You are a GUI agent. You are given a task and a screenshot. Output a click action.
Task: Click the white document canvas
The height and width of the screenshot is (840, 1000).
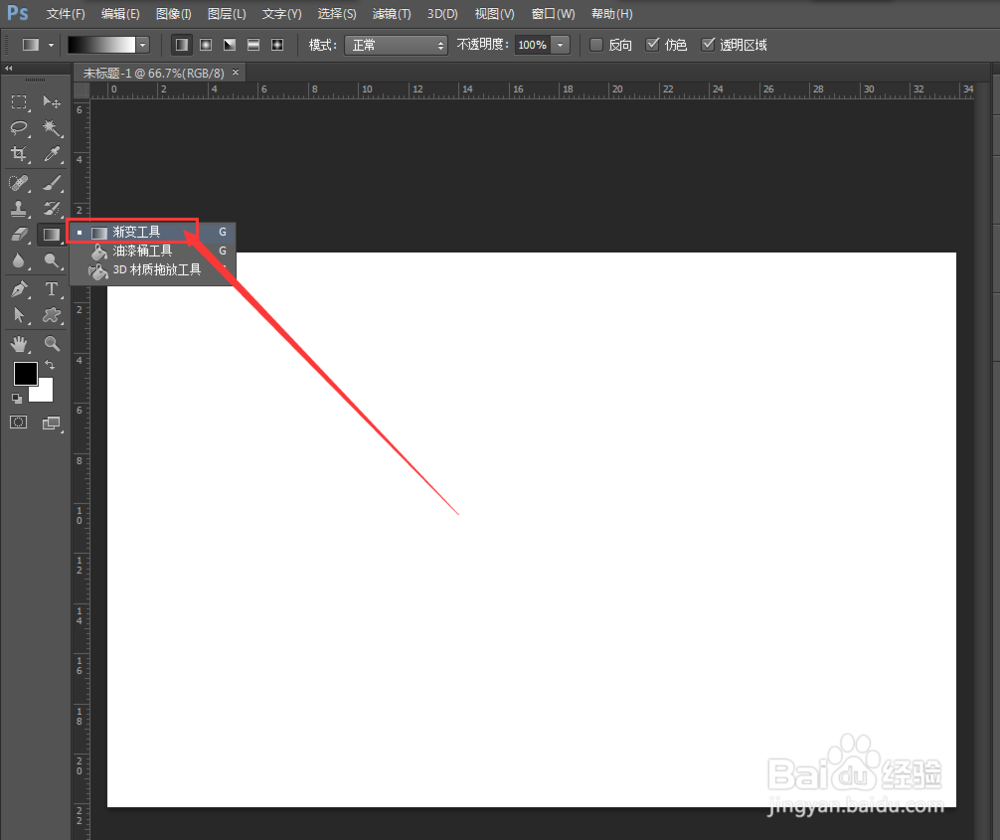[531, 529]
